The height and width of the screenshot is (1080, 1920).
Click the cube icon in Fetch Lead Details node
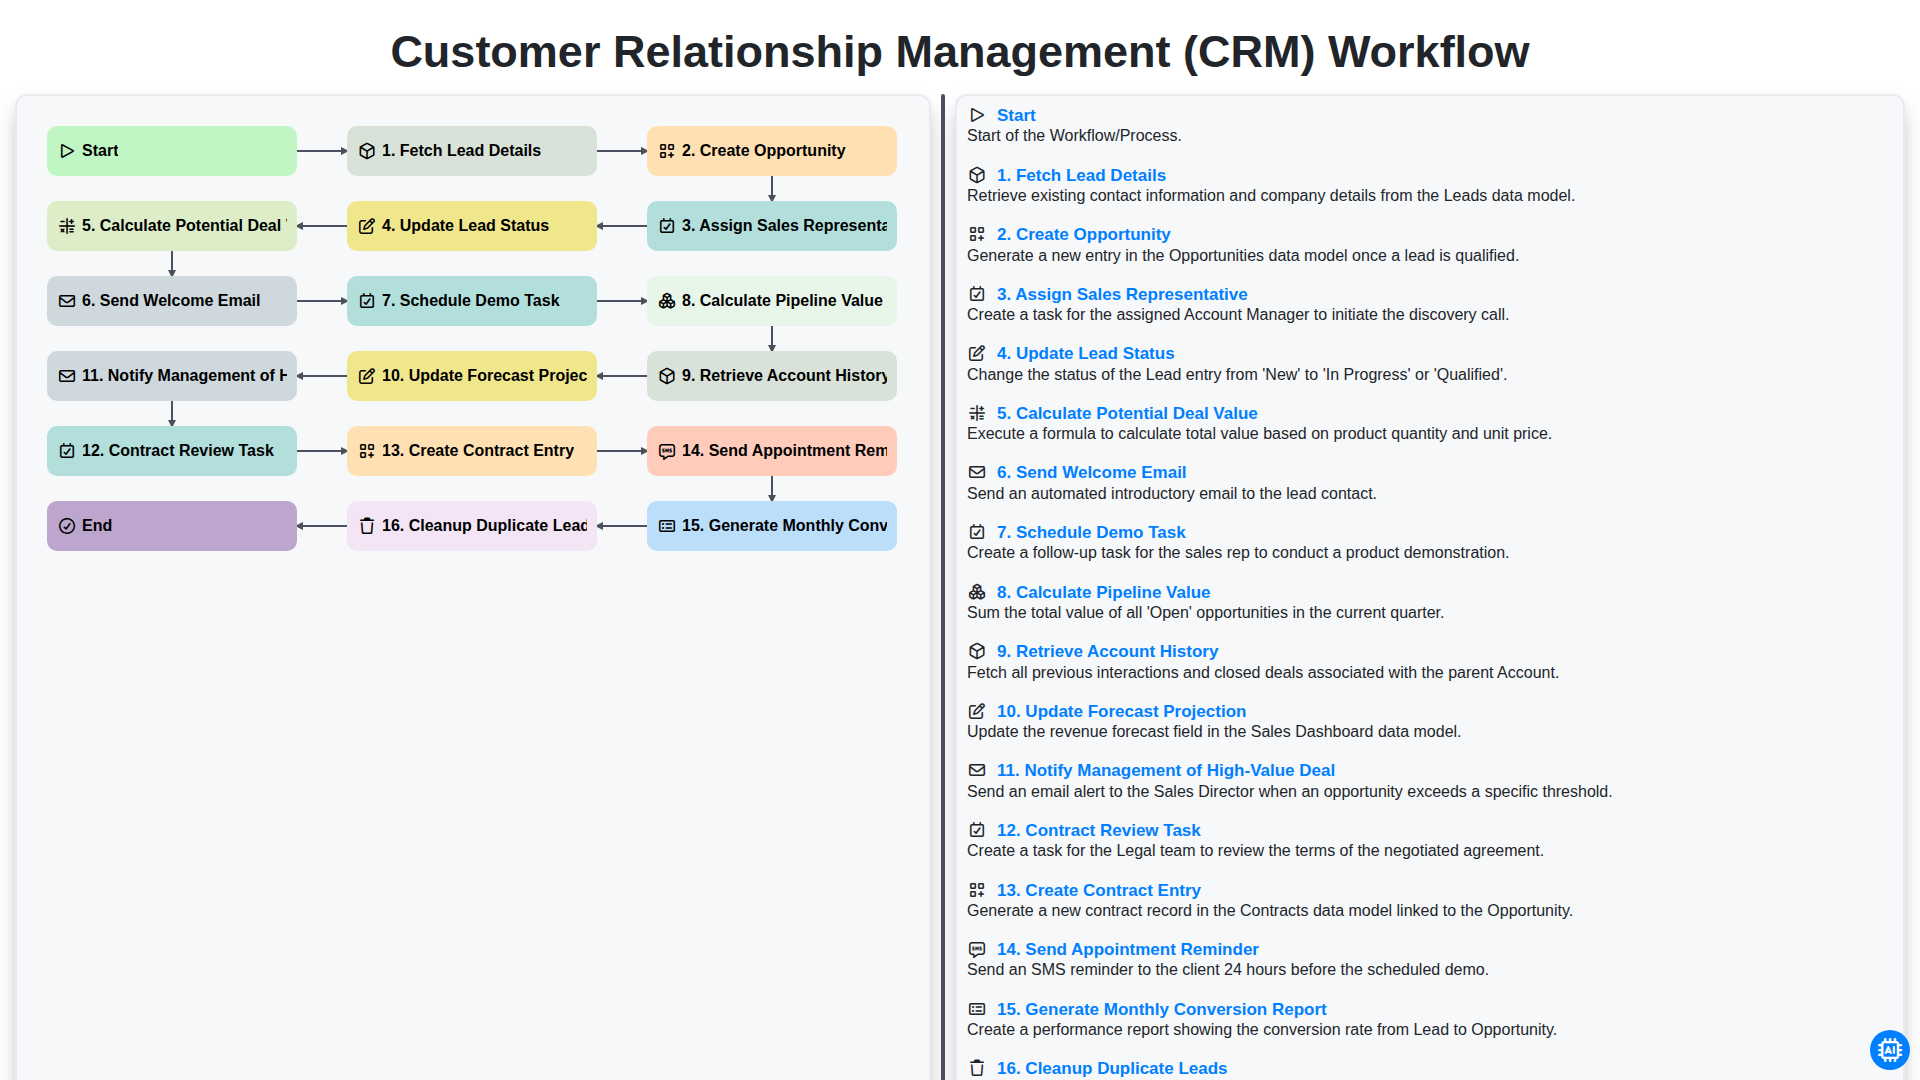click(x=367, y=151)
